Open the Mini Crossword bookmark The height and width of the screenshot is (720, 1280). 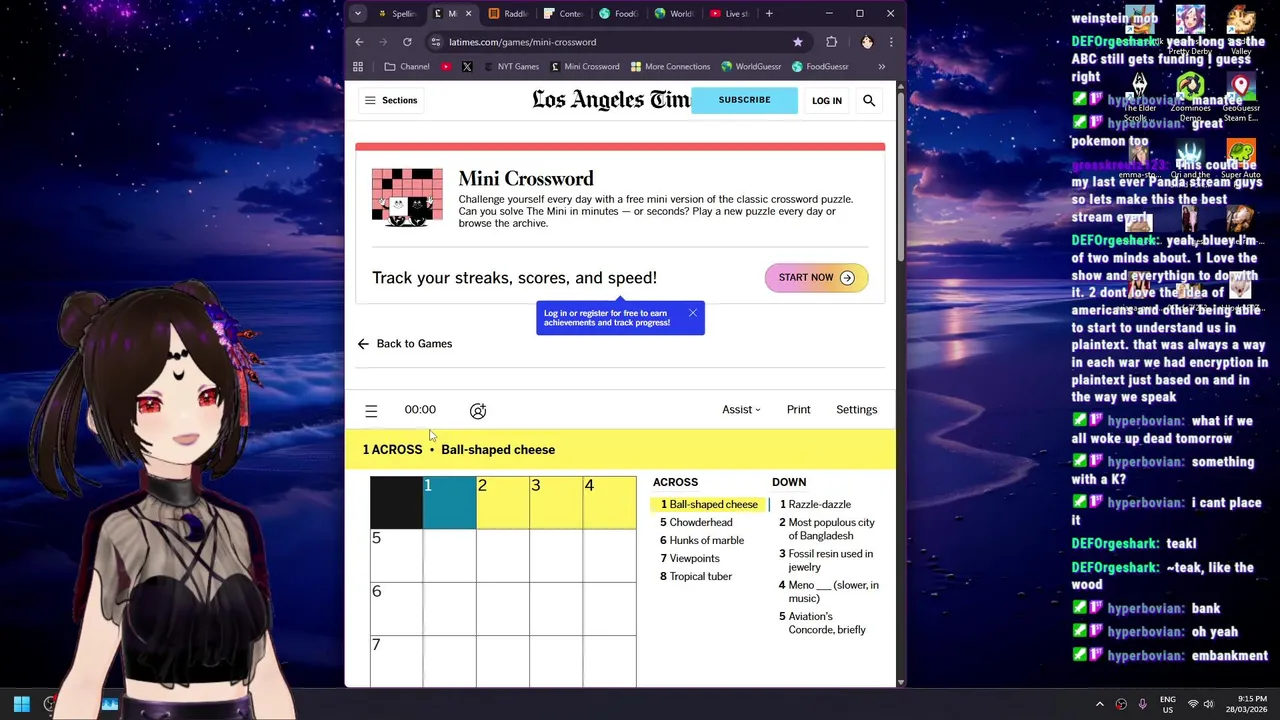click(585, 67)
